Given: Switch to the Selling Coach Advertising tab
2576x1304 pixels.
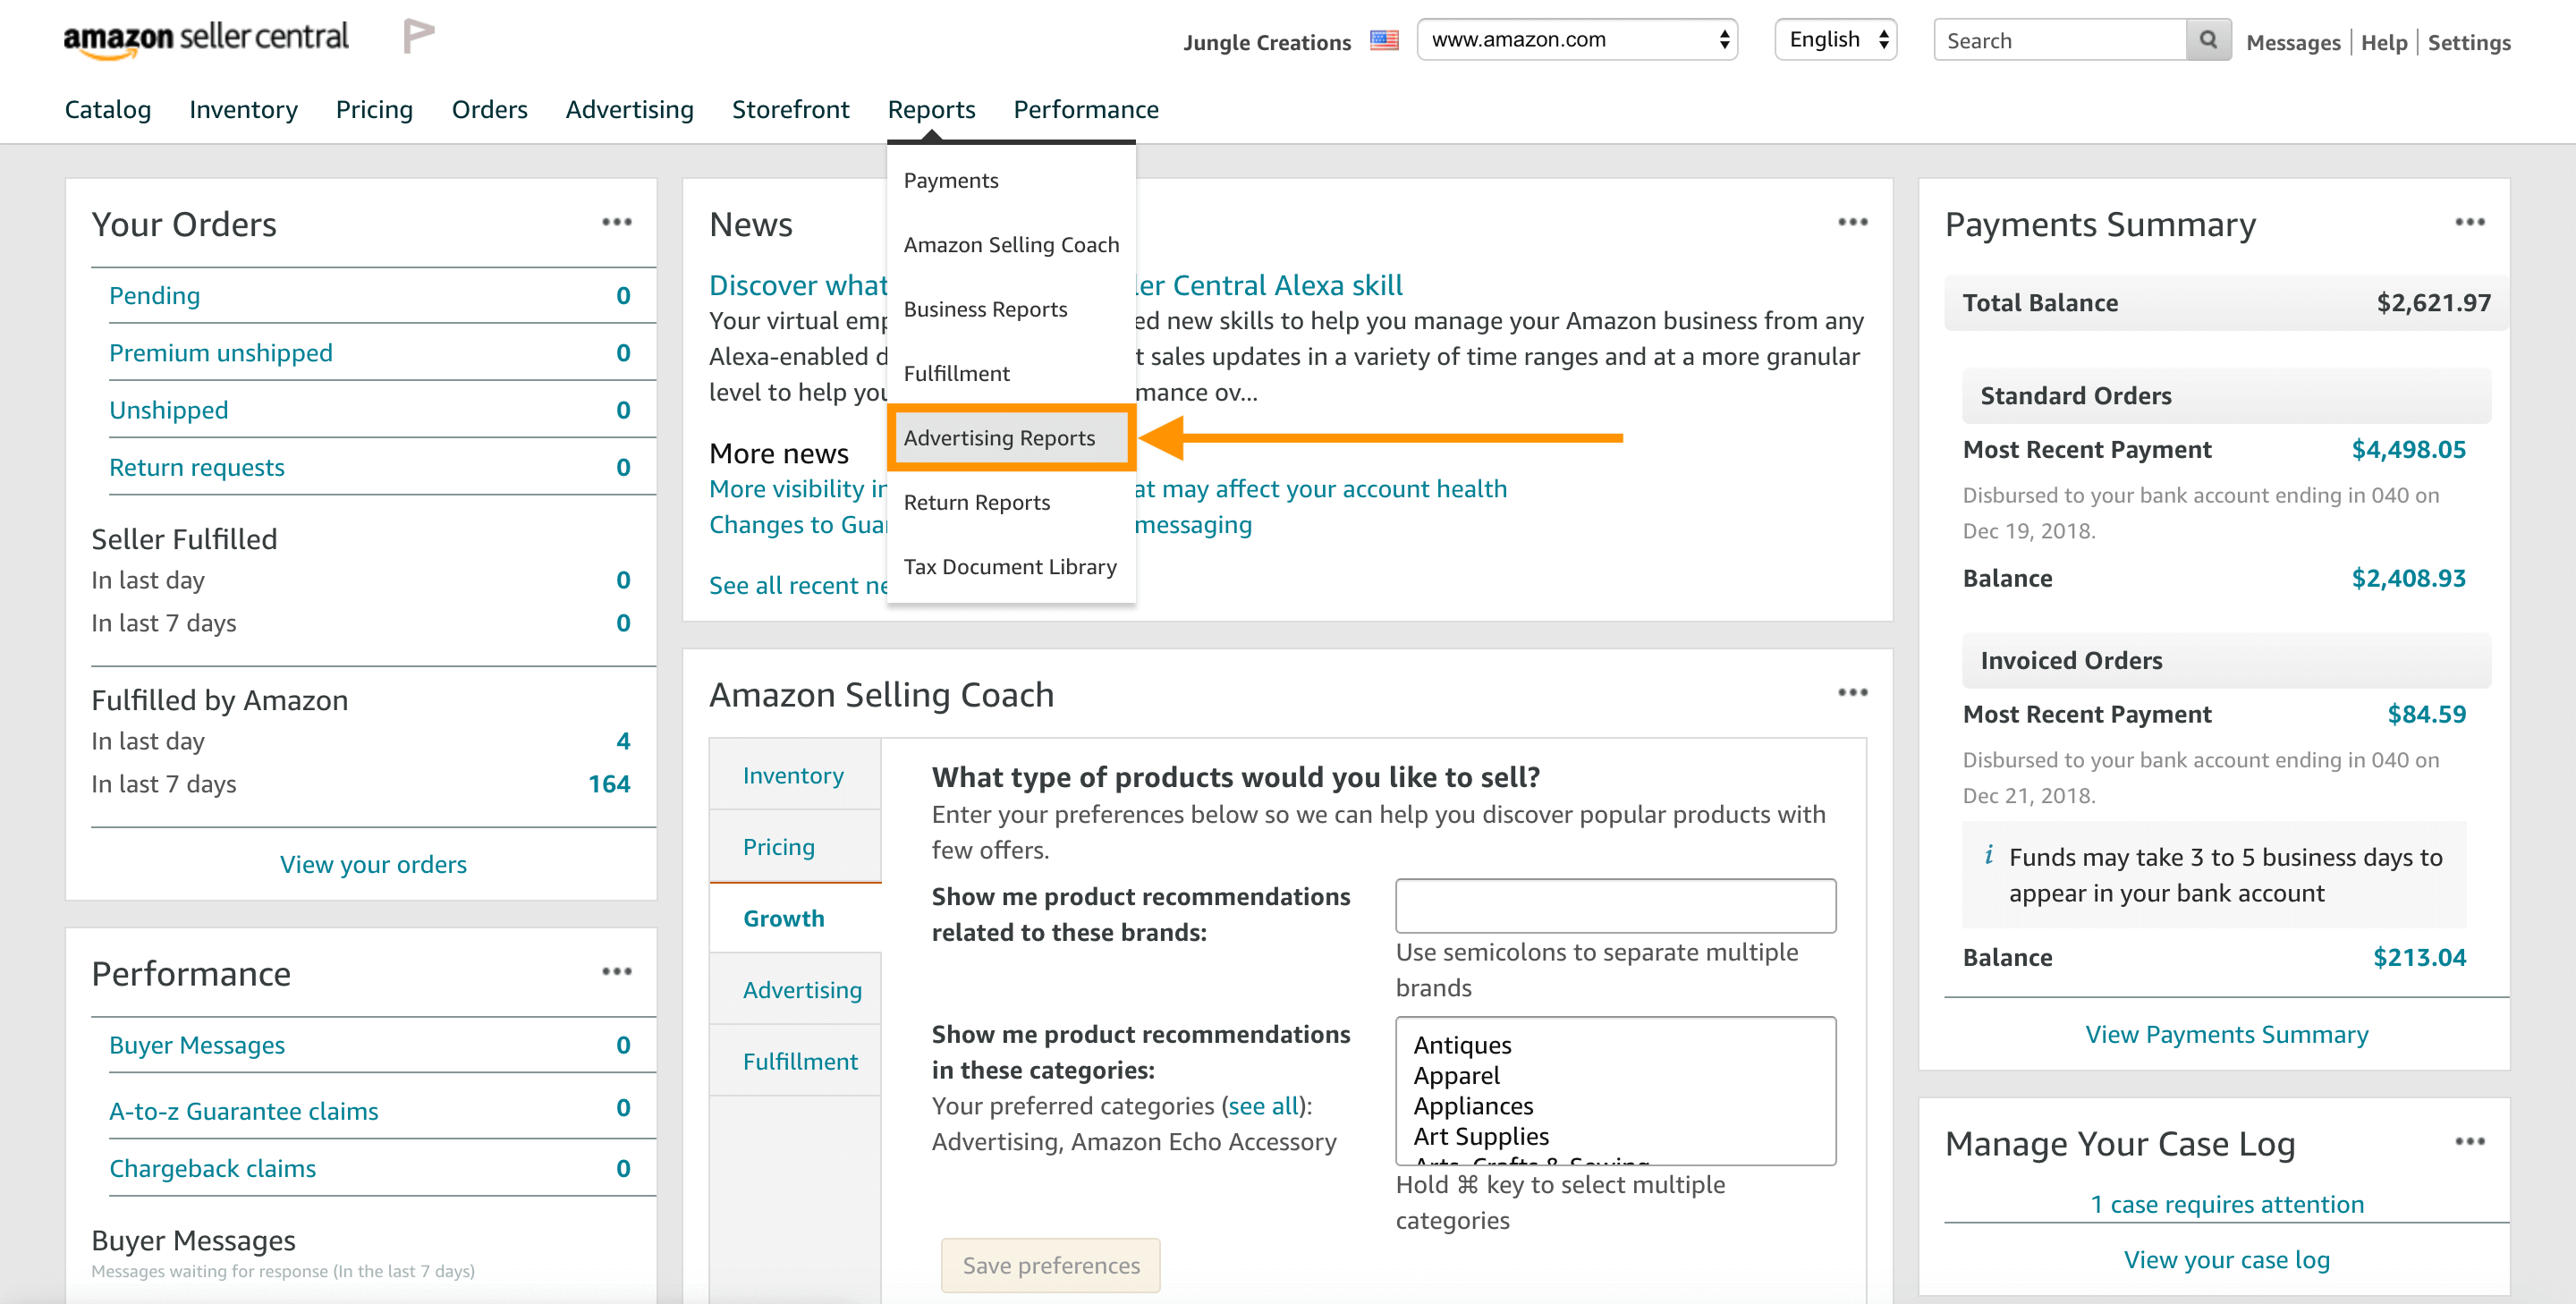Looking at the screenshot, I should pyautogui.click(x=794, y=989).
